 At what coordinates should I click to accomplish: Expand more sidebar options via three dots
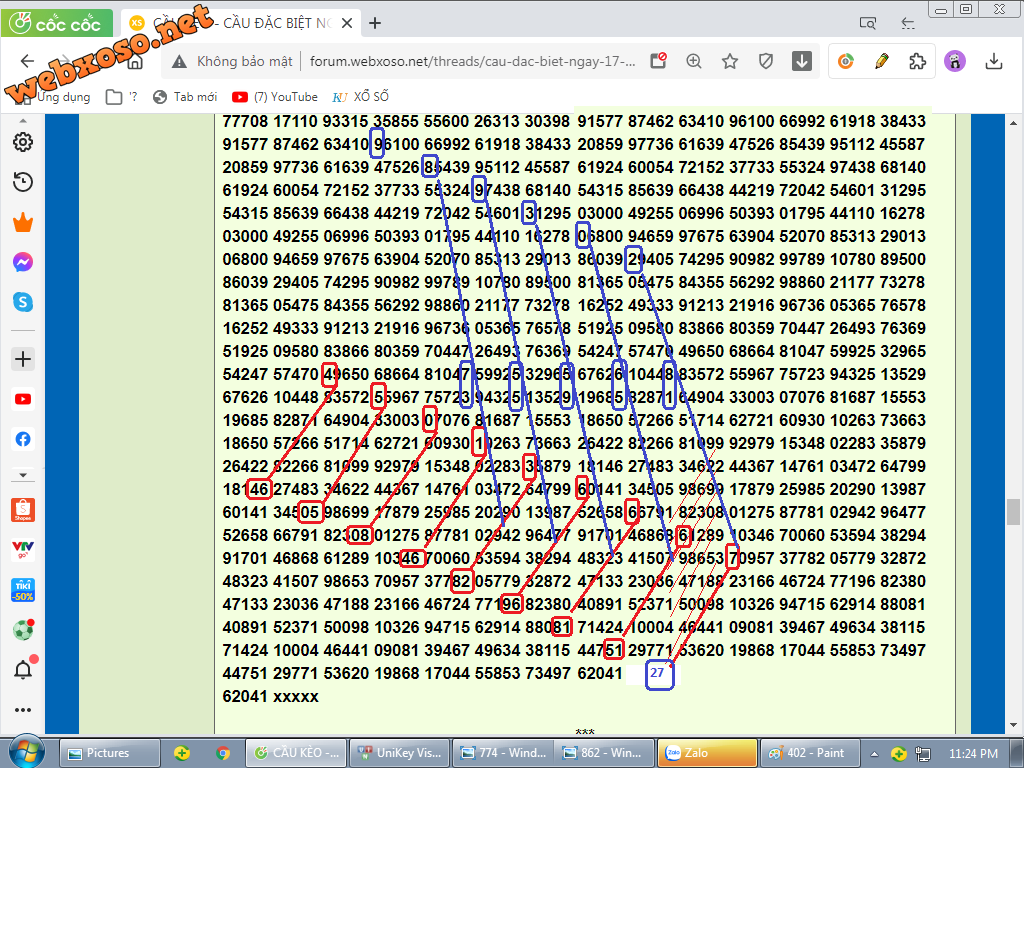tap(22, 710)
